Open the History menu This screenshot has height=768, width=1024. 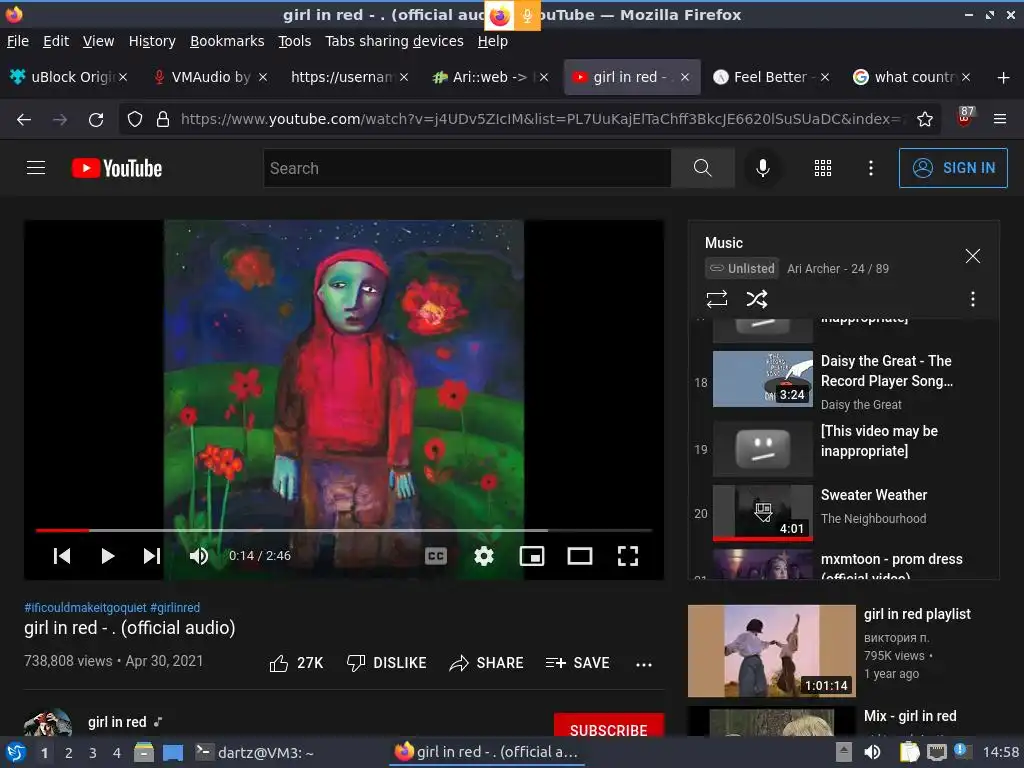tap(152, 41)
